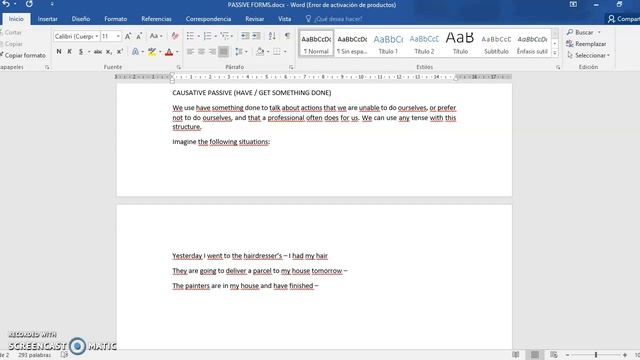
Task: Open ribbon display options
Action: [573, 4]
